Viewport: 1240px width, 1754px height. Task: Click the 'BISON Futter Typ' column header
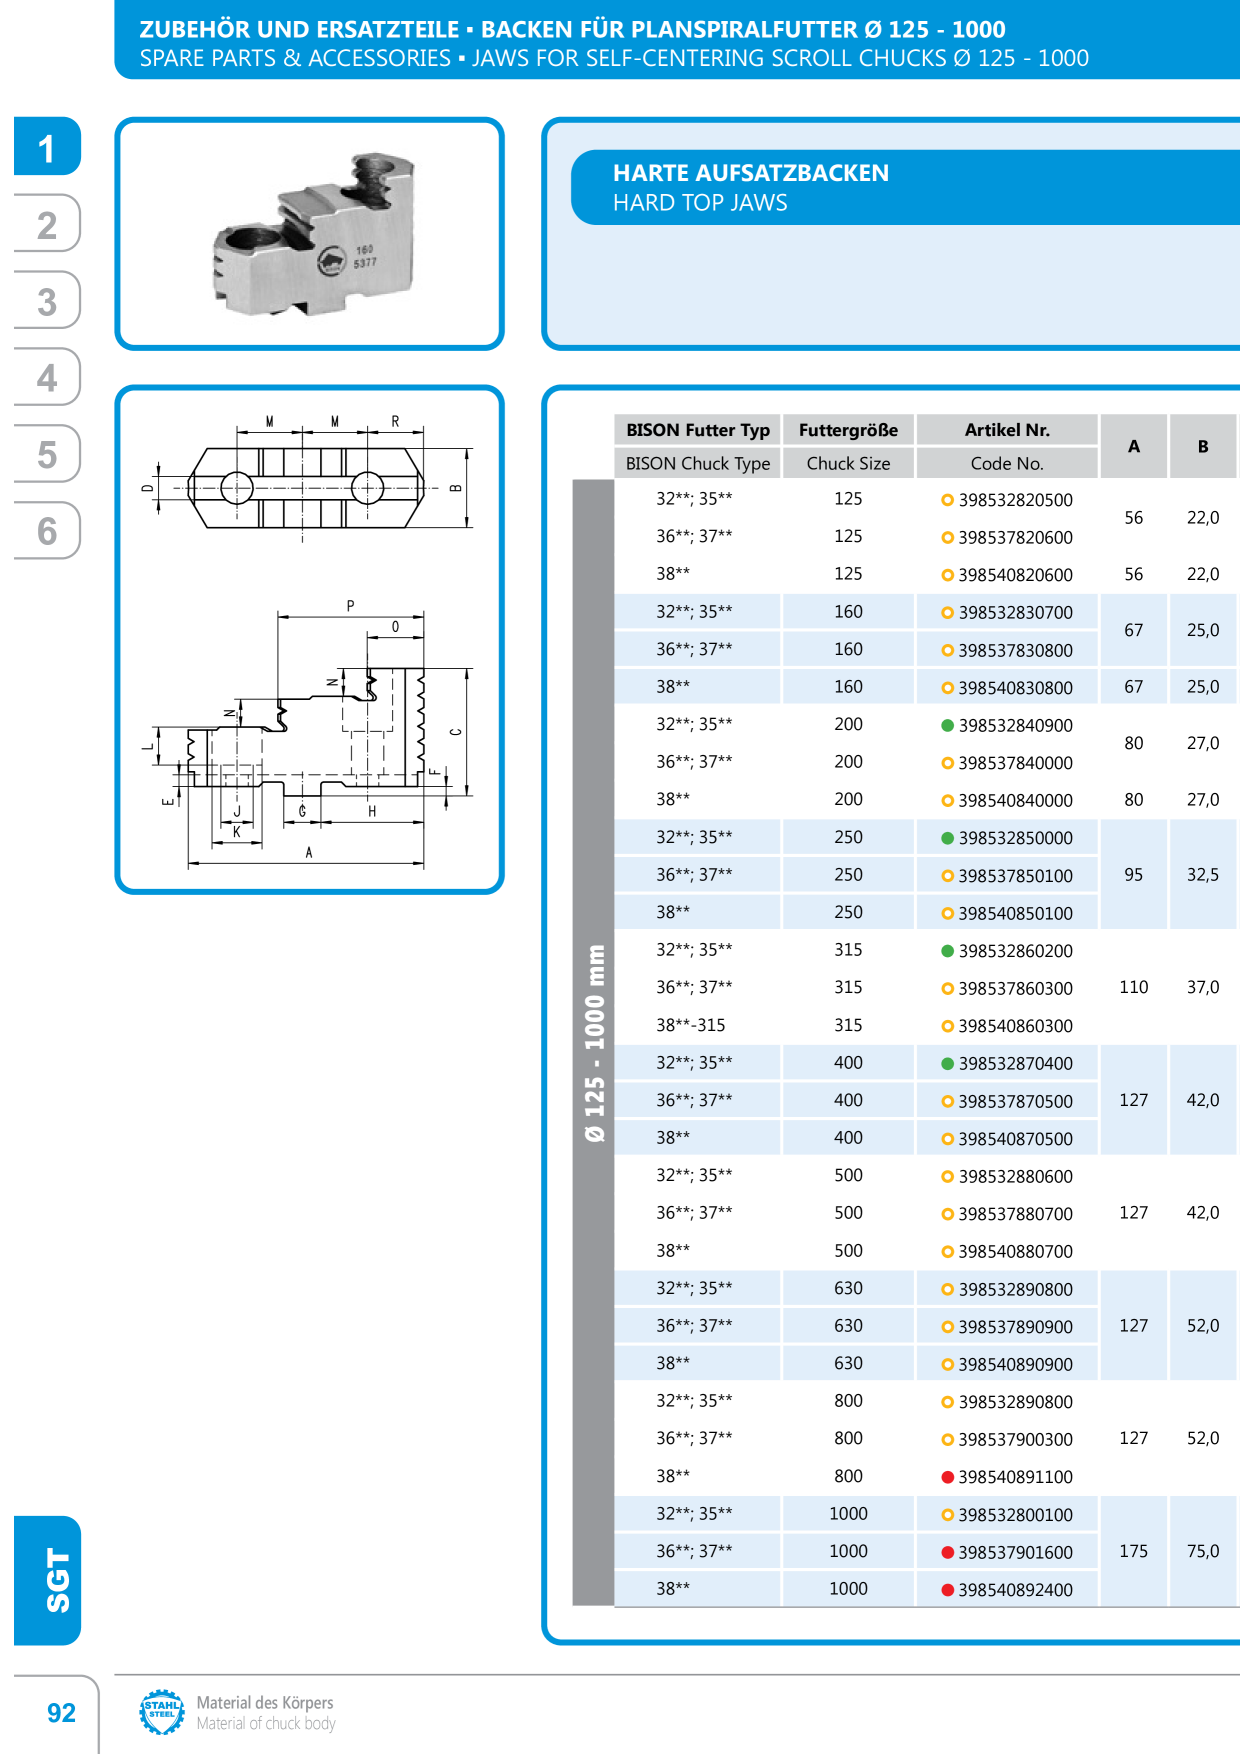[698, 430]
